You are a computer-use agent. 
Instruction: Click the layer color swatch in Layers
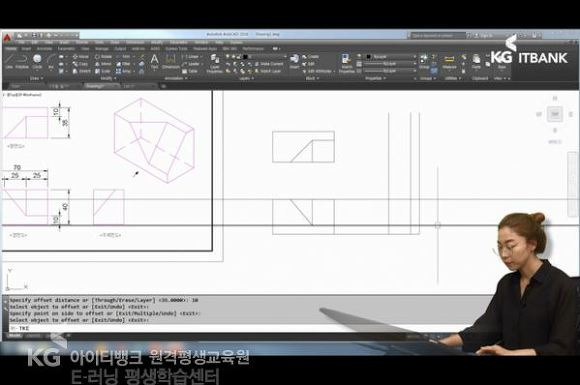point(245,57)
